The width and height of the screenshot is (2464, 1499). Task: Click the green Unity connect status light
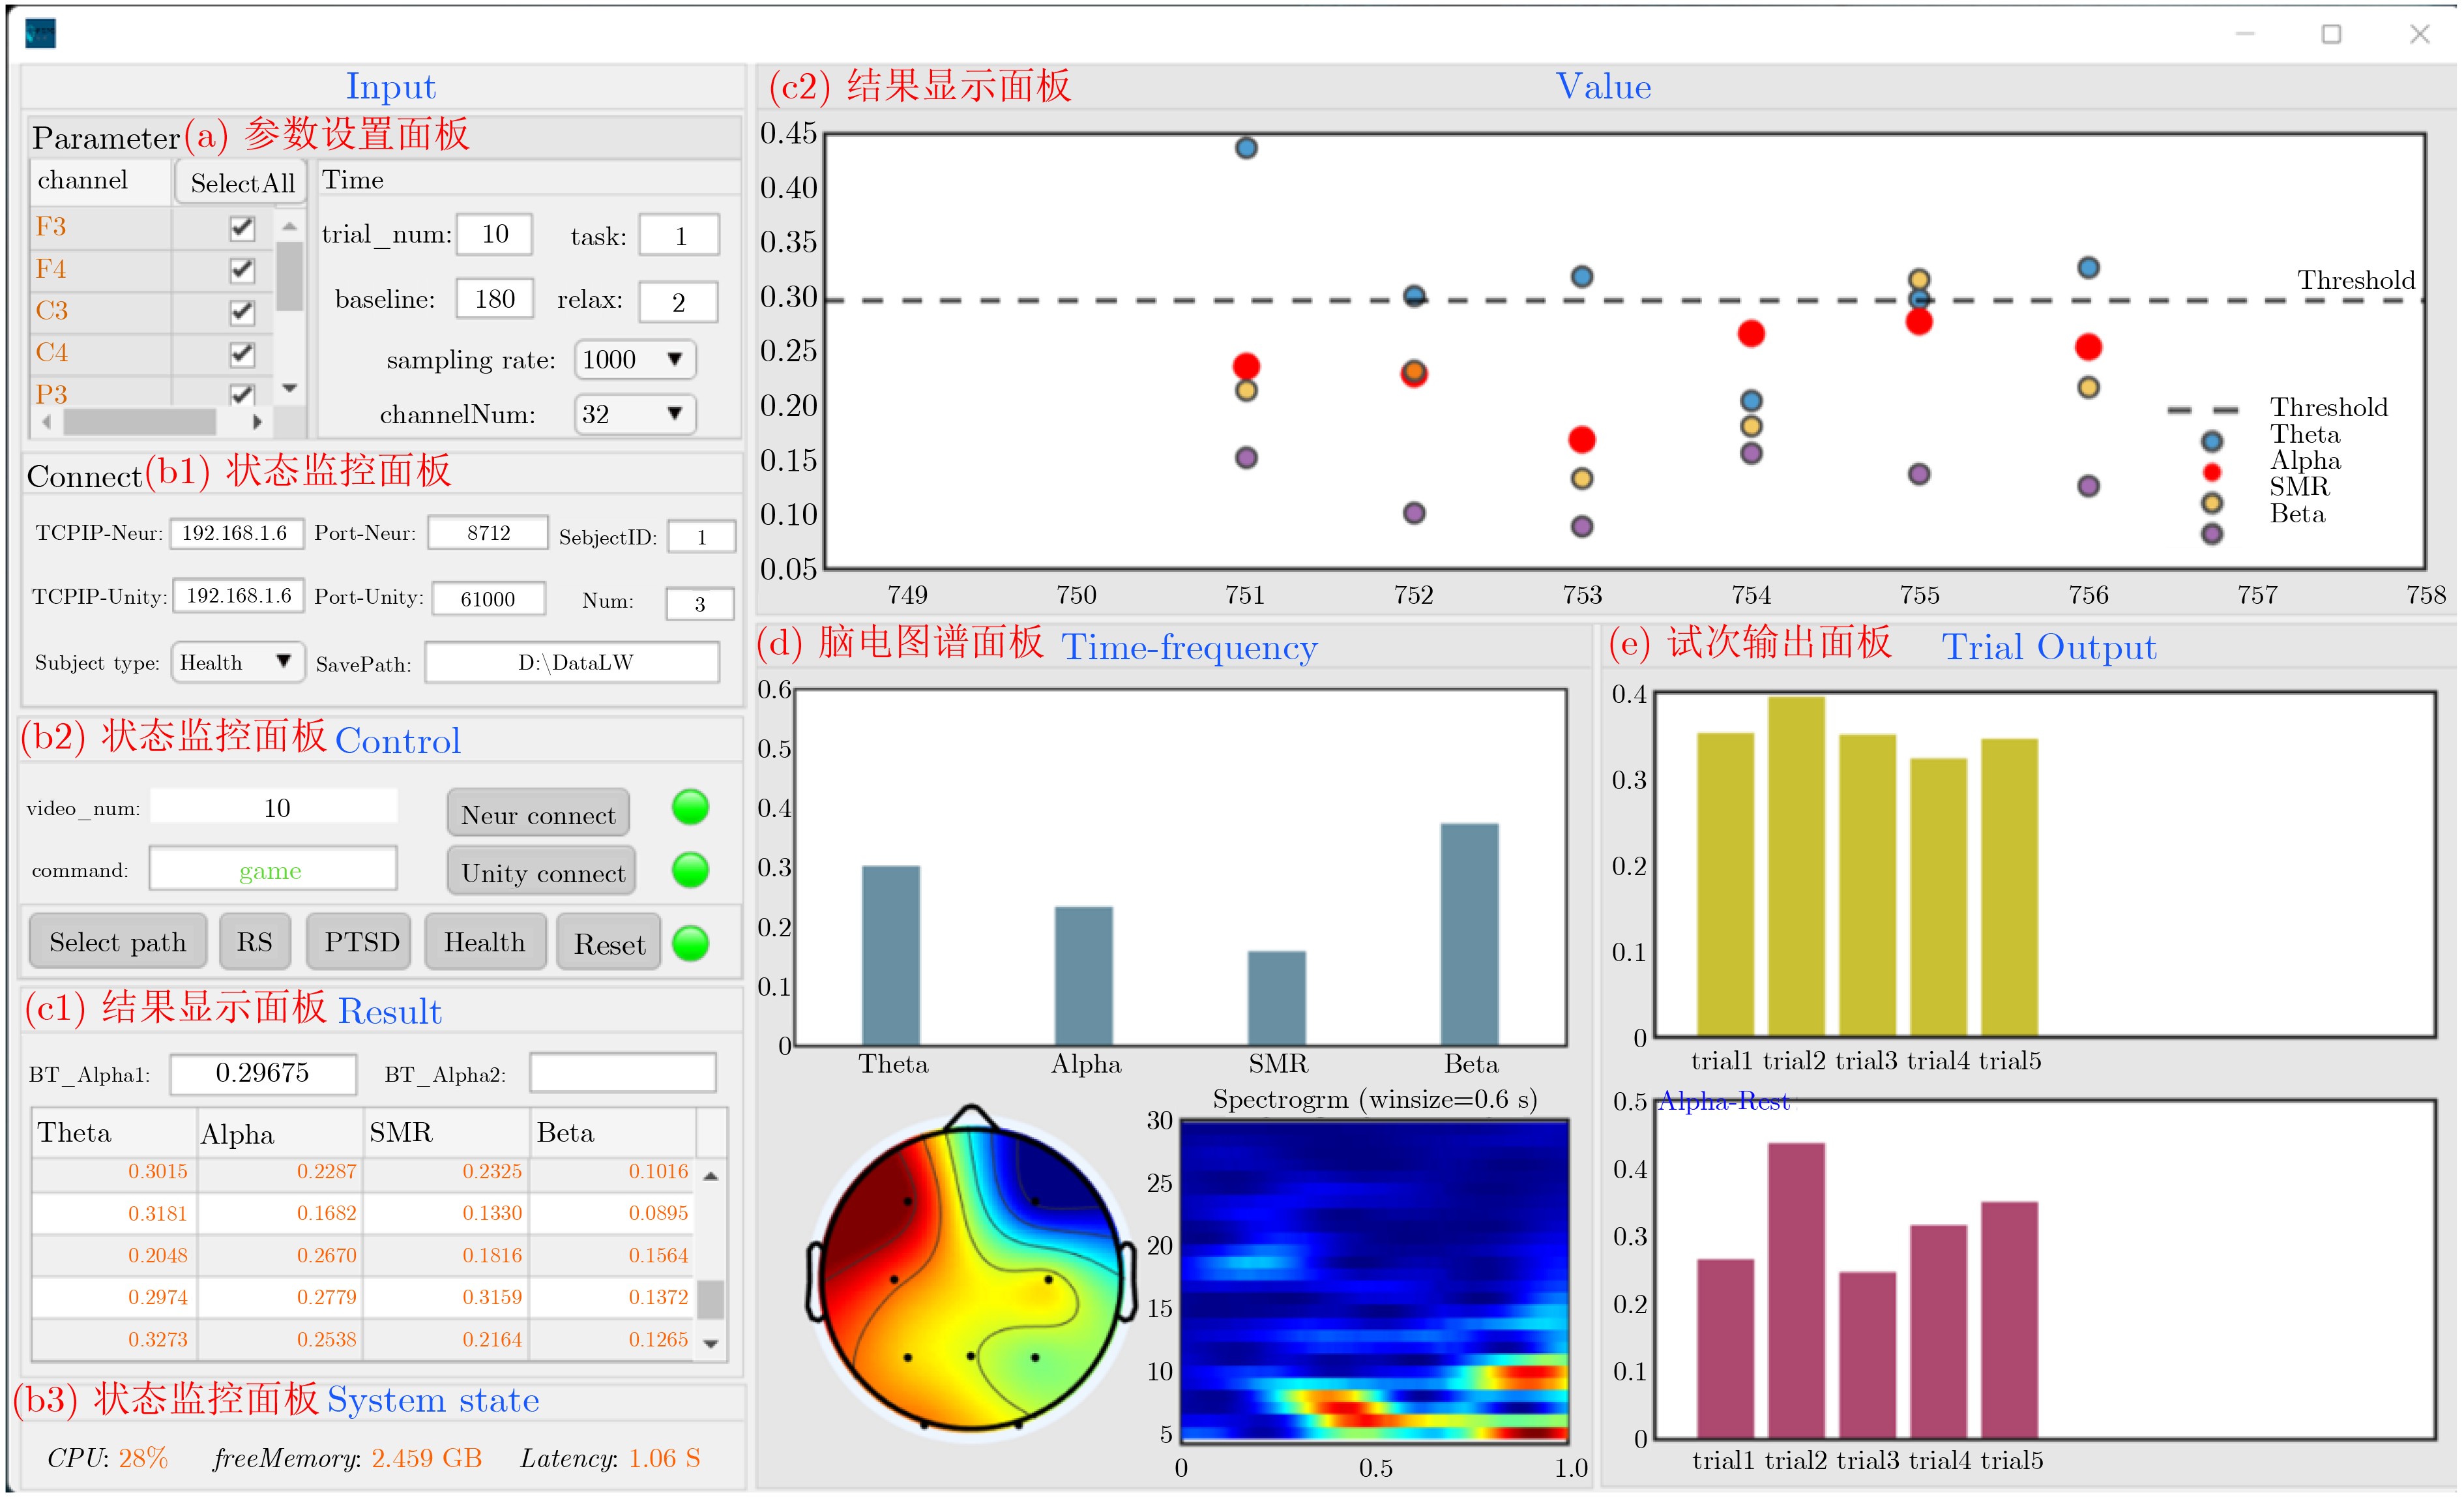[x=690, y=870]
